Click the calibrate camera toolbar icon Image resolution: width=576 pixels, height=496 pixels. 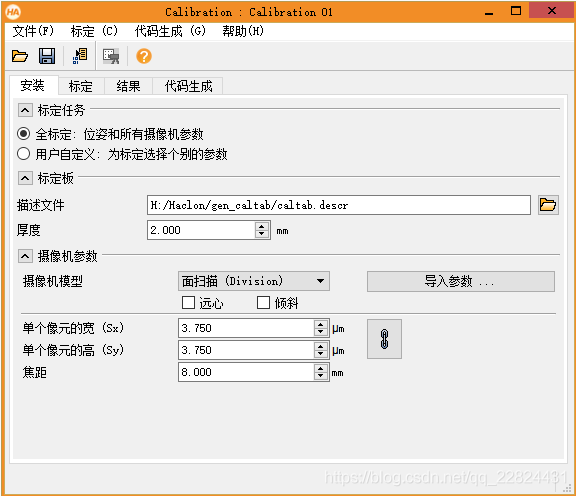coord(111,56)
